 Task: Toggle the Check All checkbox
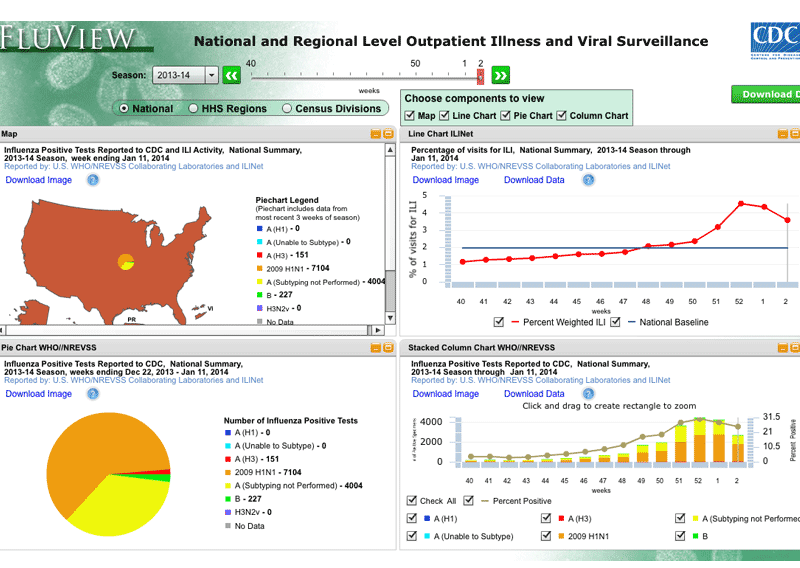[412, 501]
